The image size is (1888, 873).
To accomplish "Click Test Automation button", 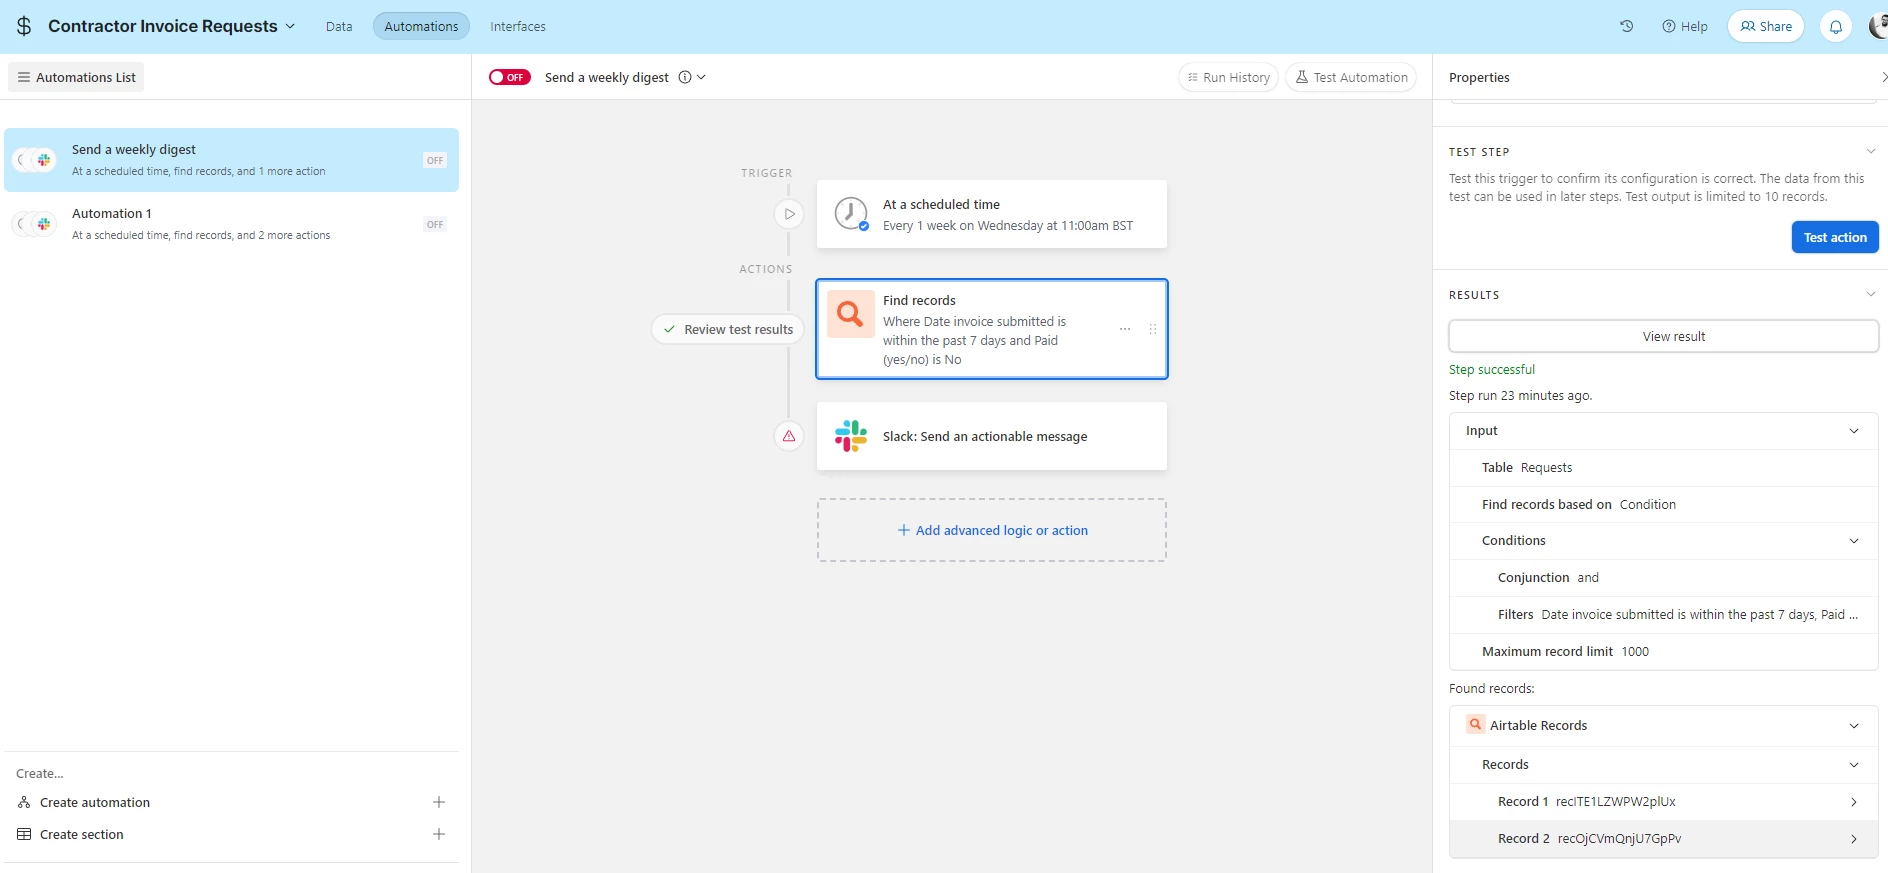I will [x=1351, y=77].
